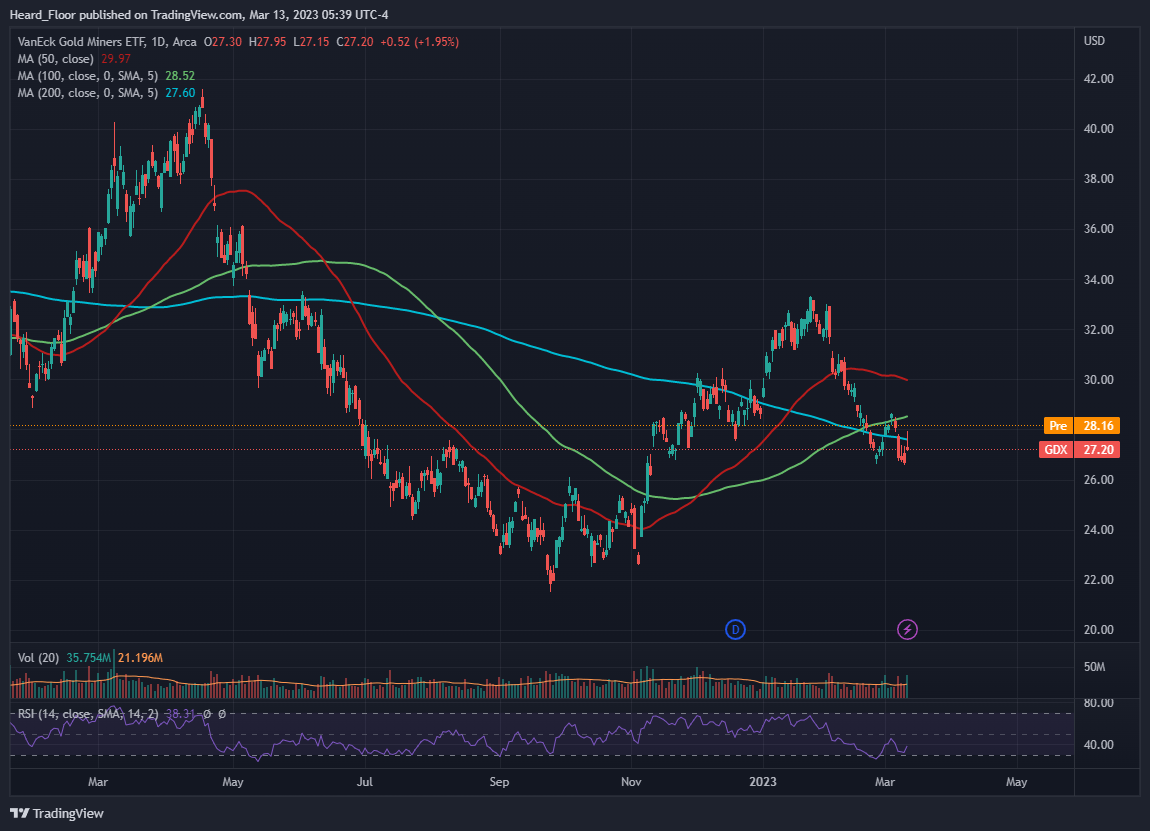Click the RSI axis 40.00 label
The width and height of the screenshot is (1150, 831).
tap(1099, 744)
